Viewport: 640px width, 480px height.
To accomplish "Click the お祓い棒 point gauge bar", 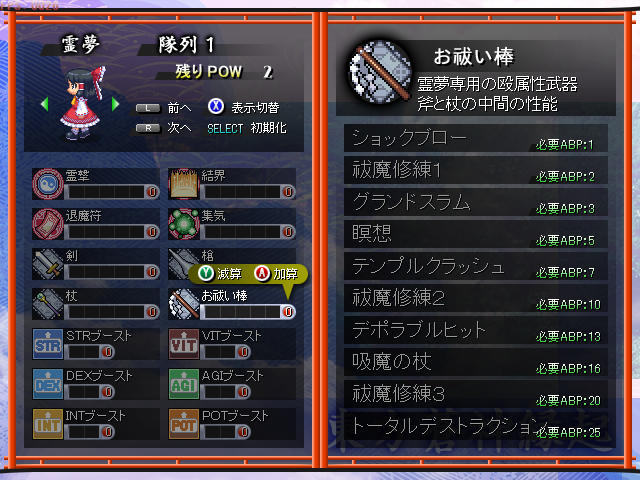I will coord(248,311).
